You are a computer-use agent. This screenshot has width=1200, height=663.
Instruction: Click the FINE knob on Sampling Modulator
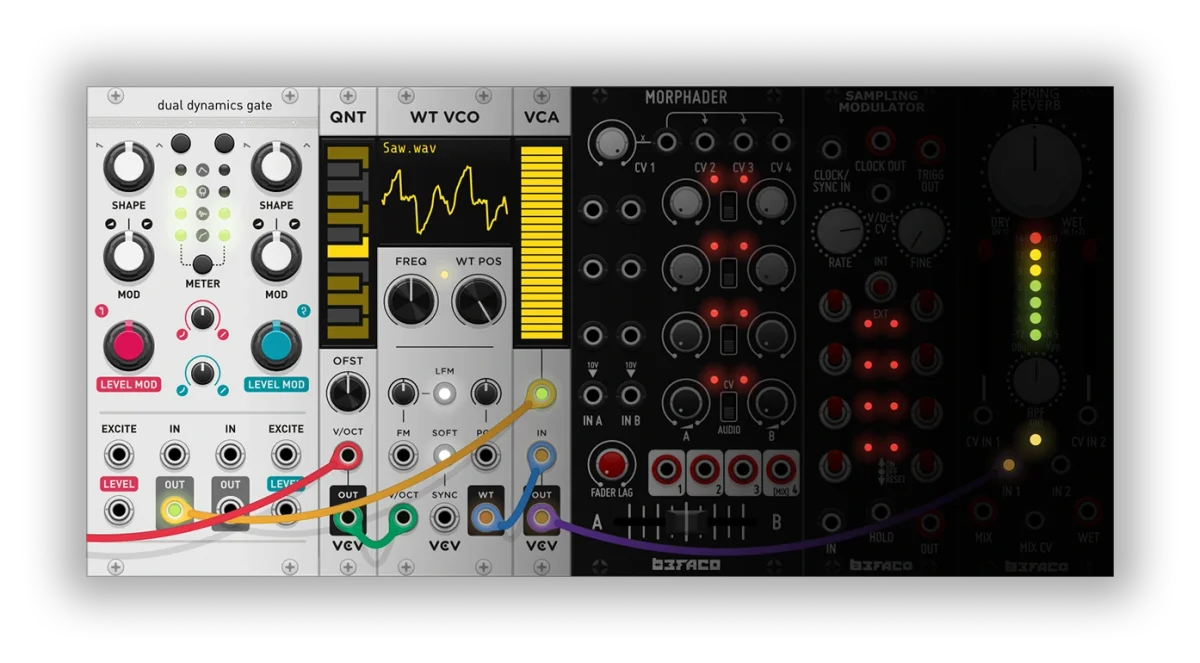[921, 232]
